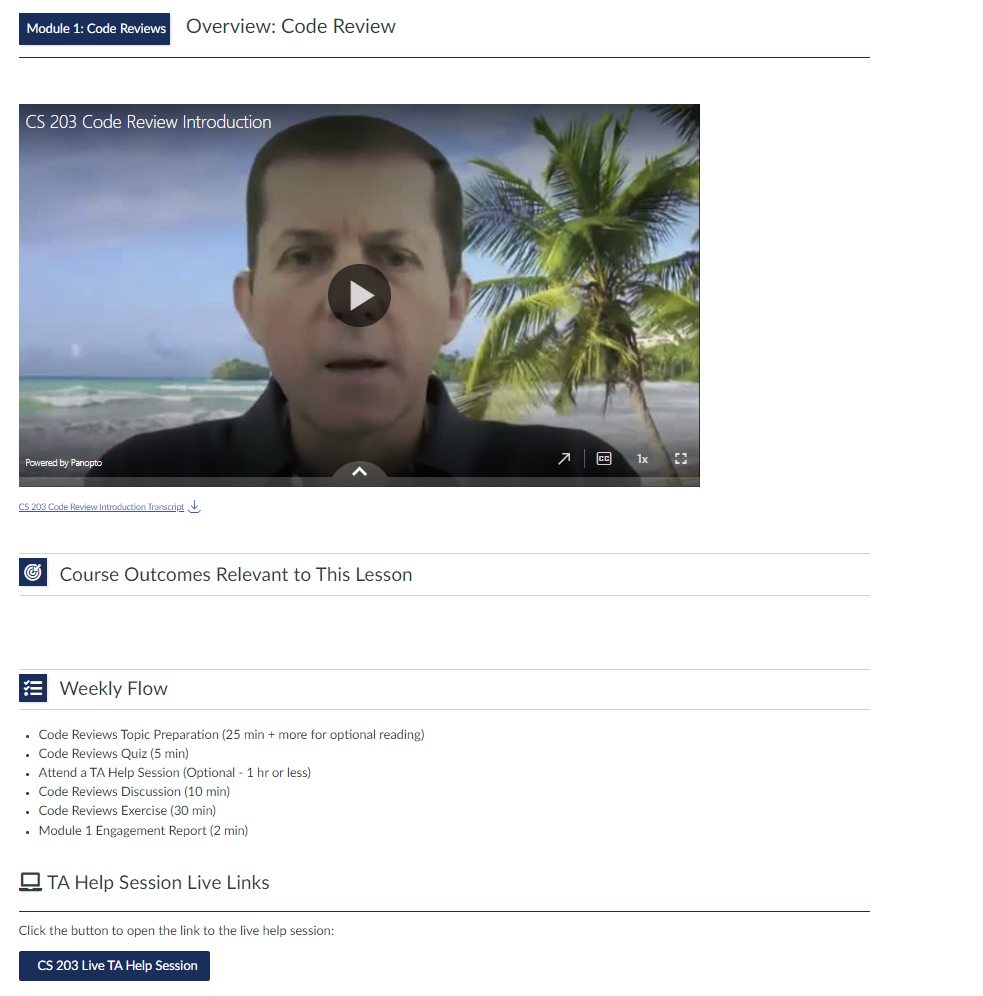Click the Powered by Panopto label
Viewport: 983px width, 996px height.
click(64, 463)
